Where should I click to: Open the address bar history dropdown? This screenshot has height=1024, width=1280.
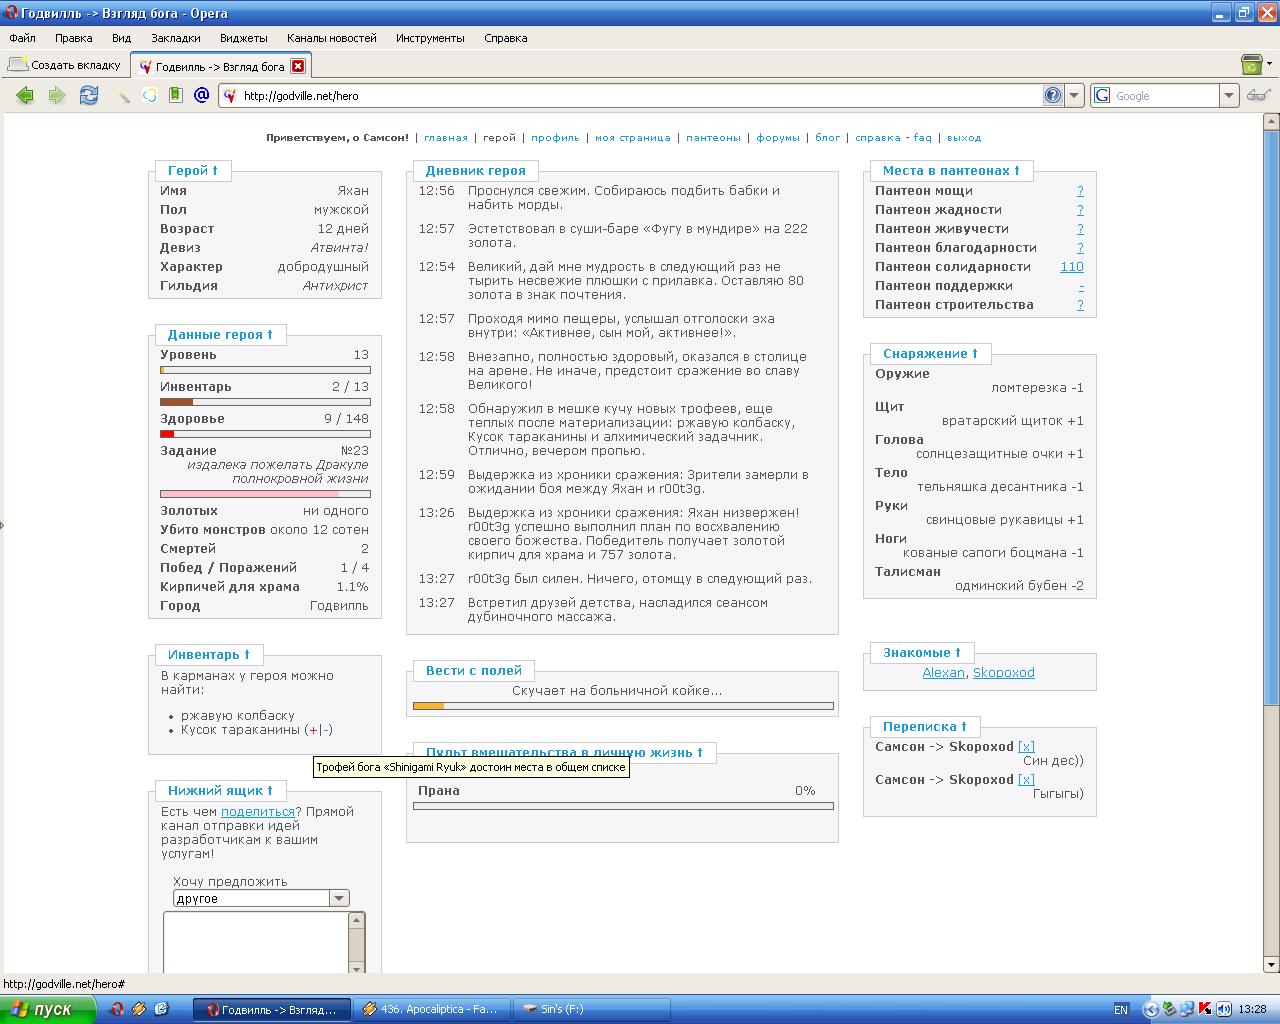coord(1075,95)
